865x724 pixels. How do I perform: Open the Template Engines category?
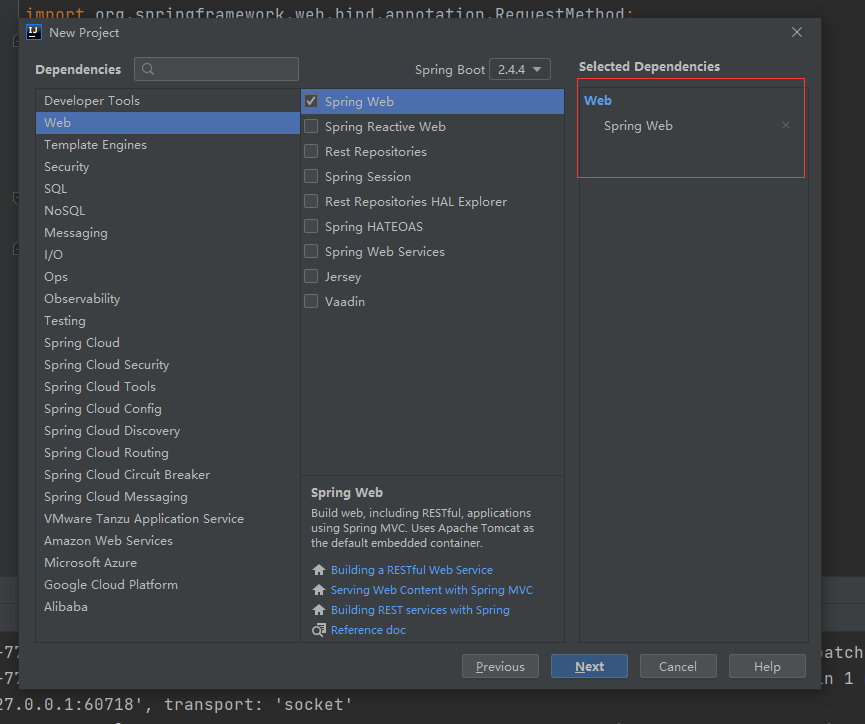coord(168,145)
